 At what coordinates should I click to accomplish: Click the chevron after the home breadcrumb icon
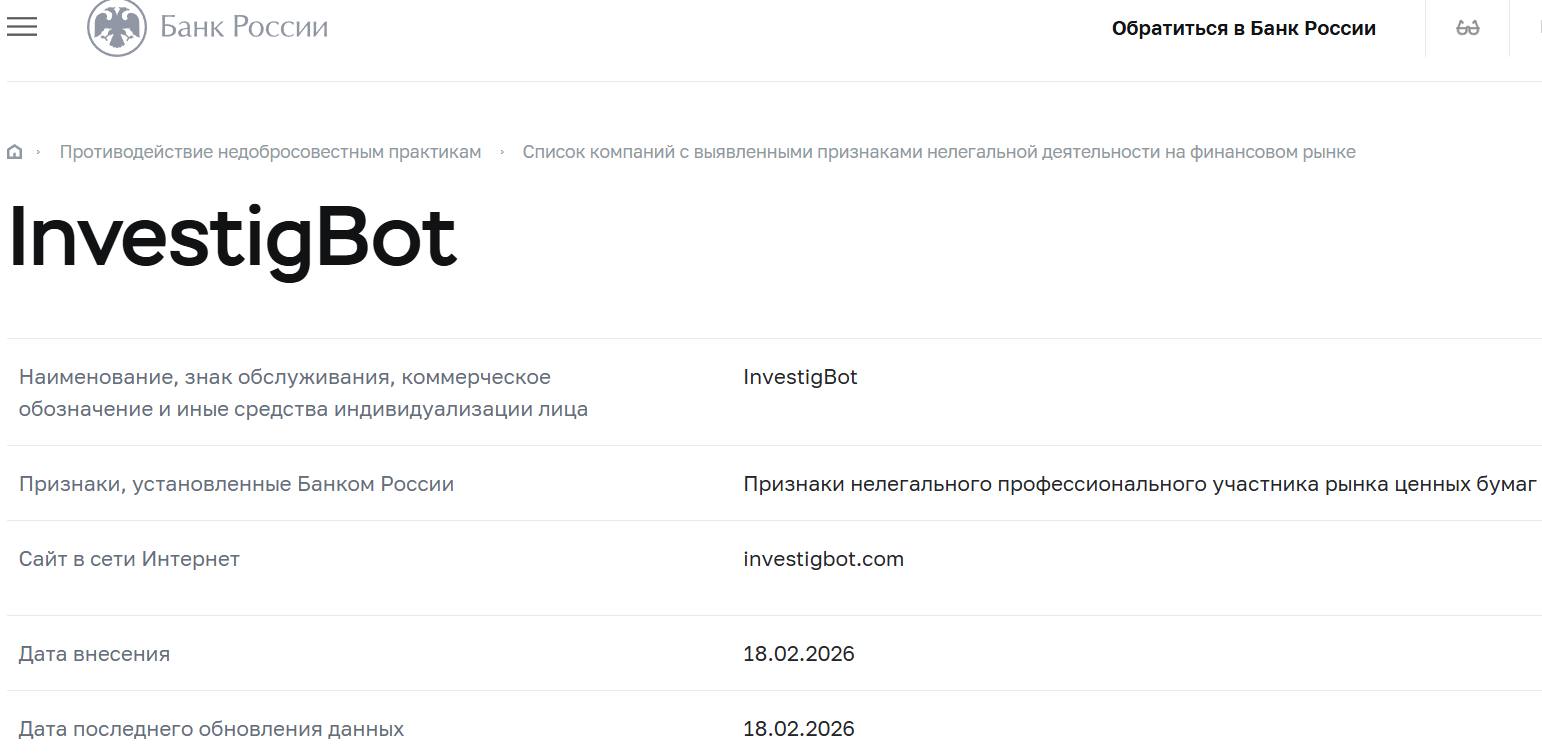(x=39, y=151)
